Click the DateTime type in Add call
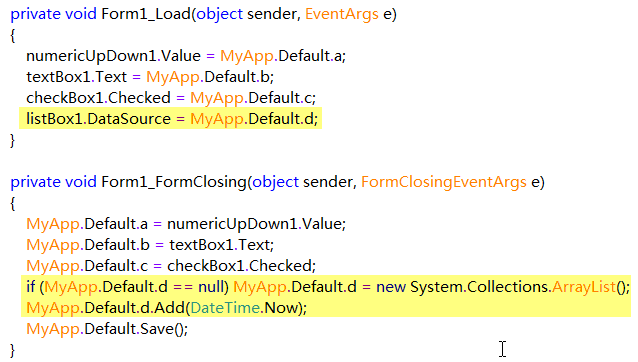This screenshot has height=362, width=638. click(225, 308)
